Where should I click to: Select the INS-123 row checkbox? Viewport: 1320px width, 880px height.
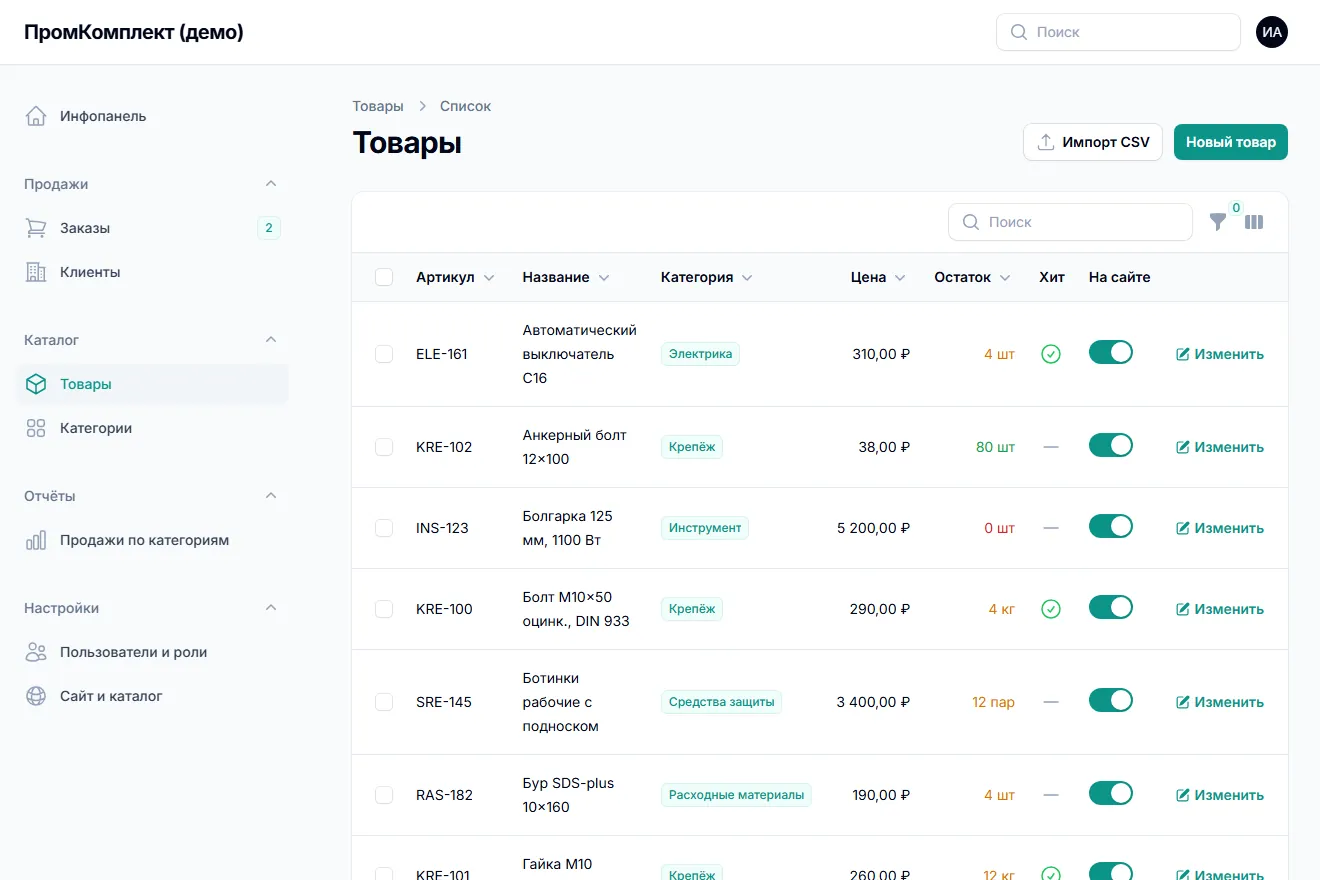click(384, 528)
